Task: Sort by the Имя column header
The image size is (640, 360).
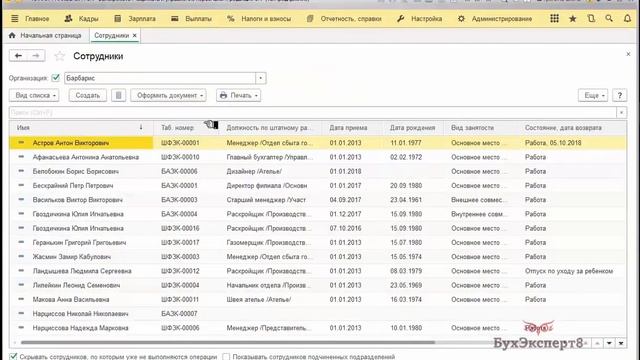Action: pyautogui.click(x=82, y=128)
